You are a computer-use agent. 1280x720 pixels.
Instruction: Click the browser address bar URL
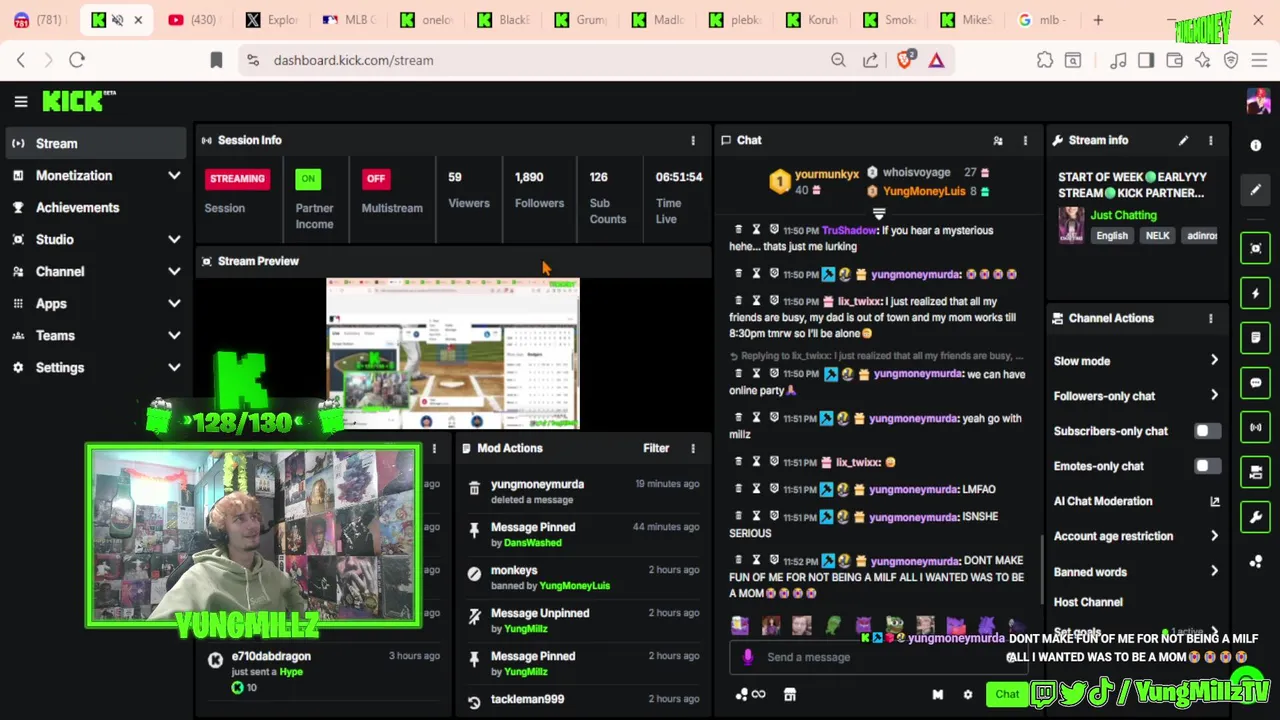pos(353,60)
